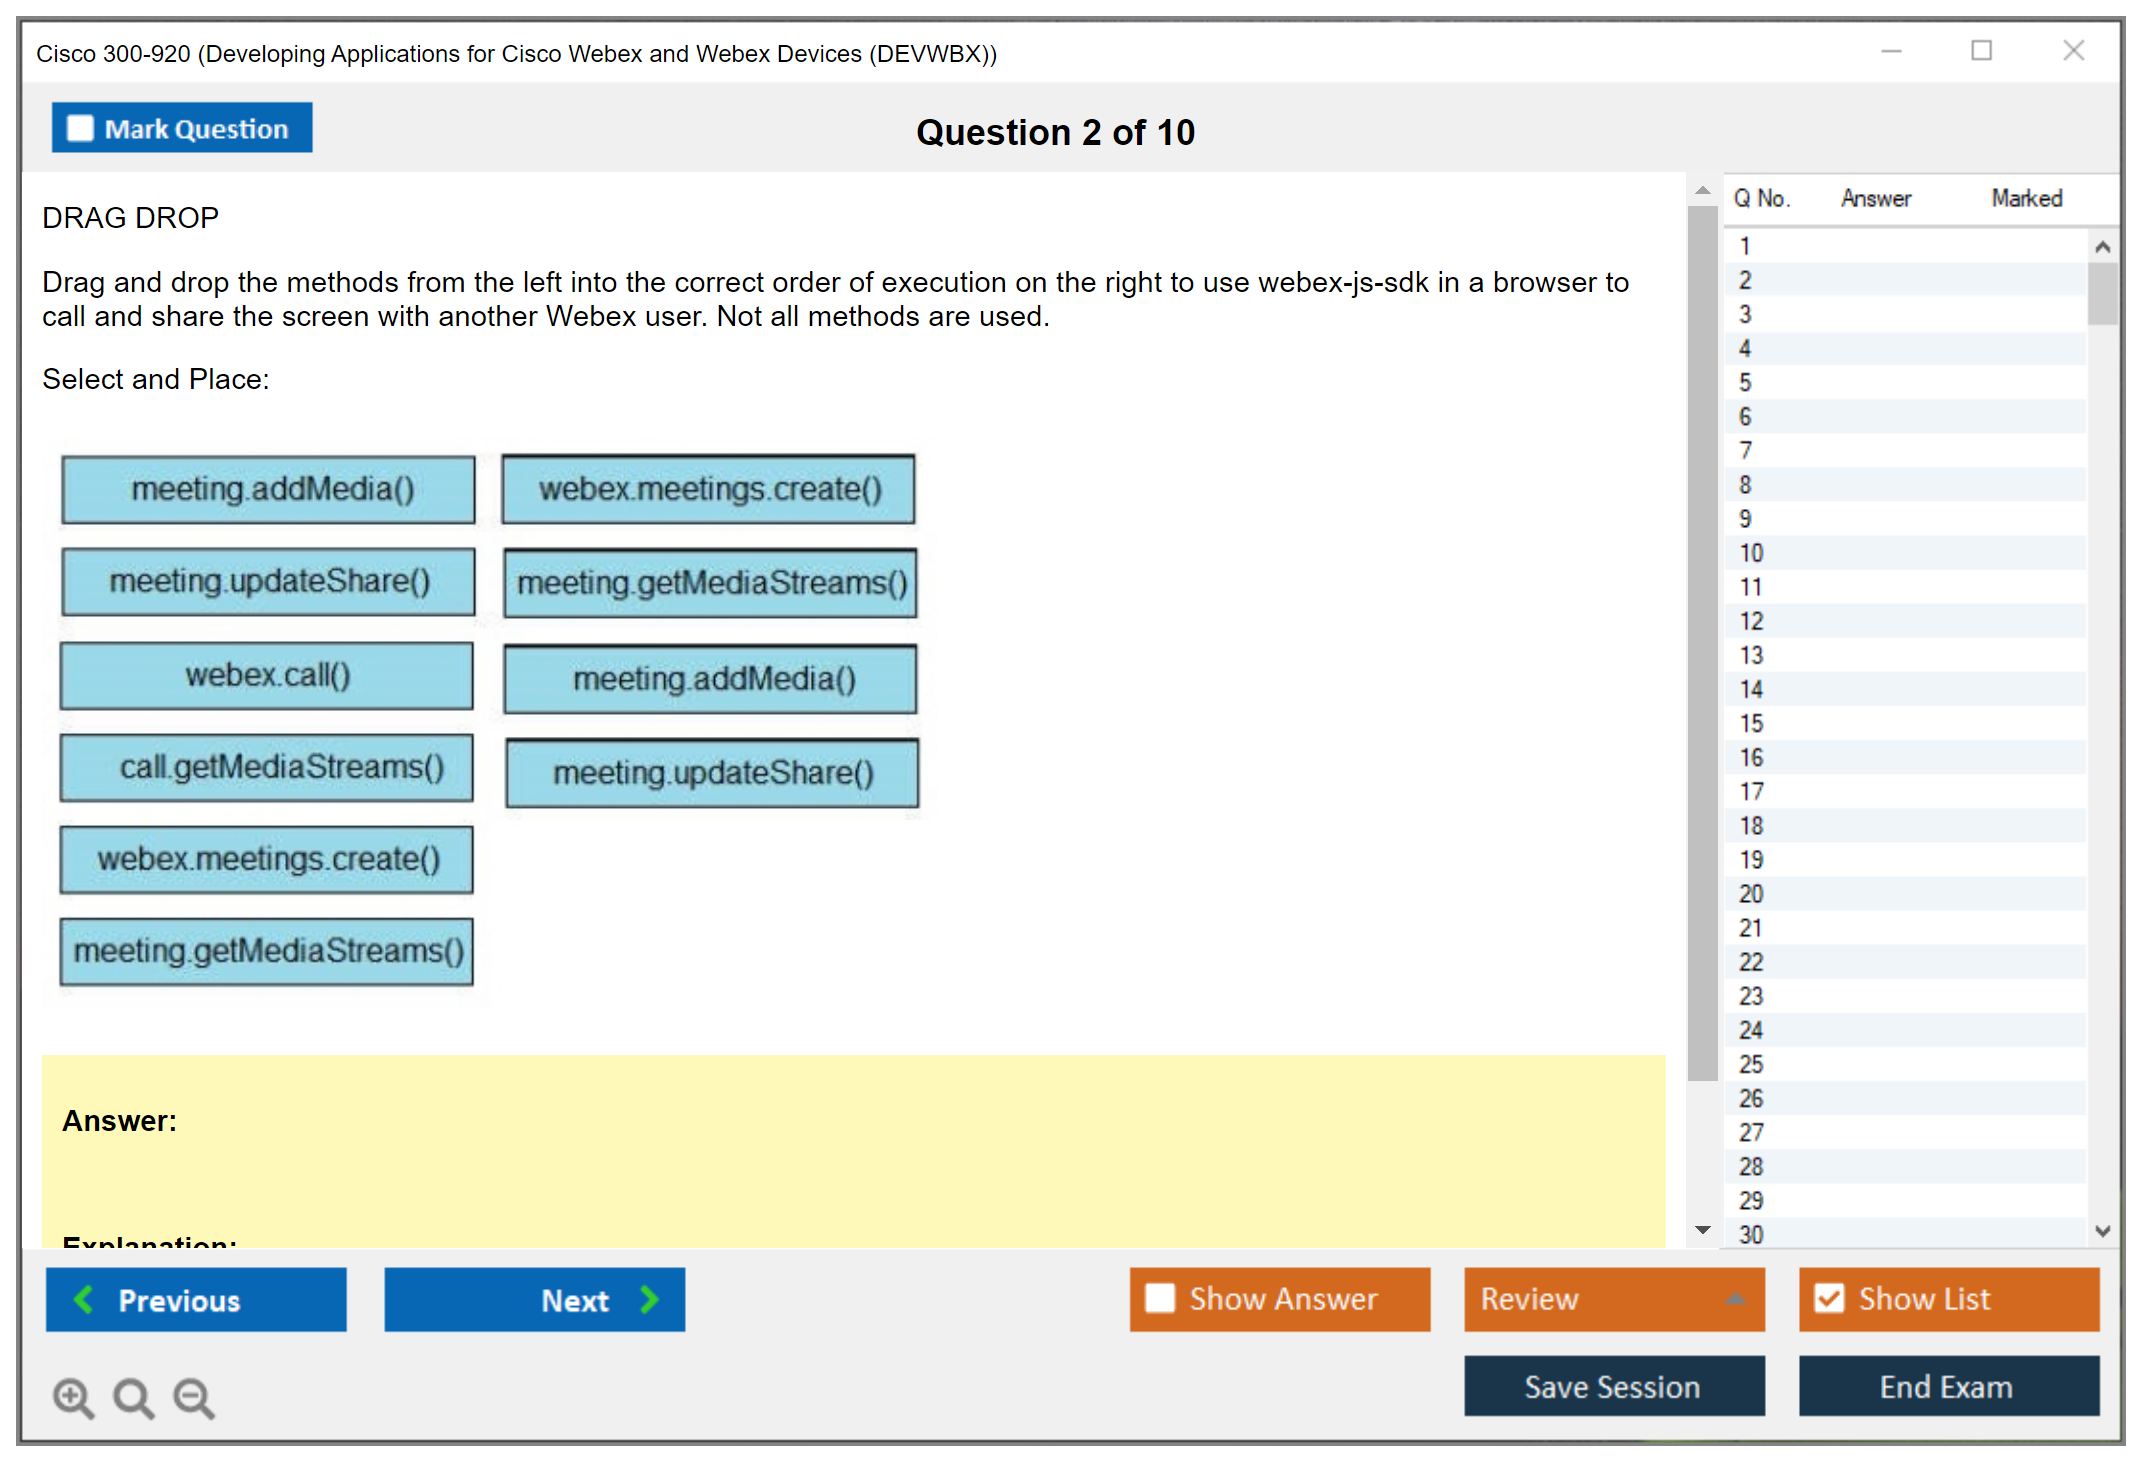Tick the Mark Question checkbox

pos(80,128)
